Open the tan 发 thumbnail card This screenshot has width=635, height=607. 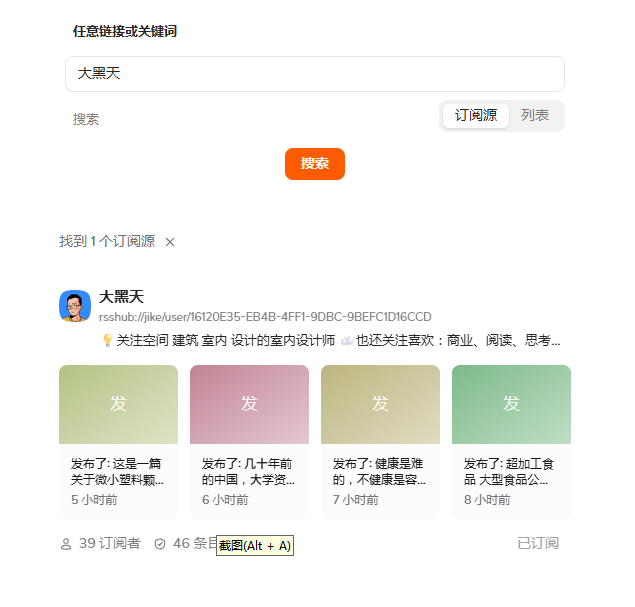[x=380, y=404]
